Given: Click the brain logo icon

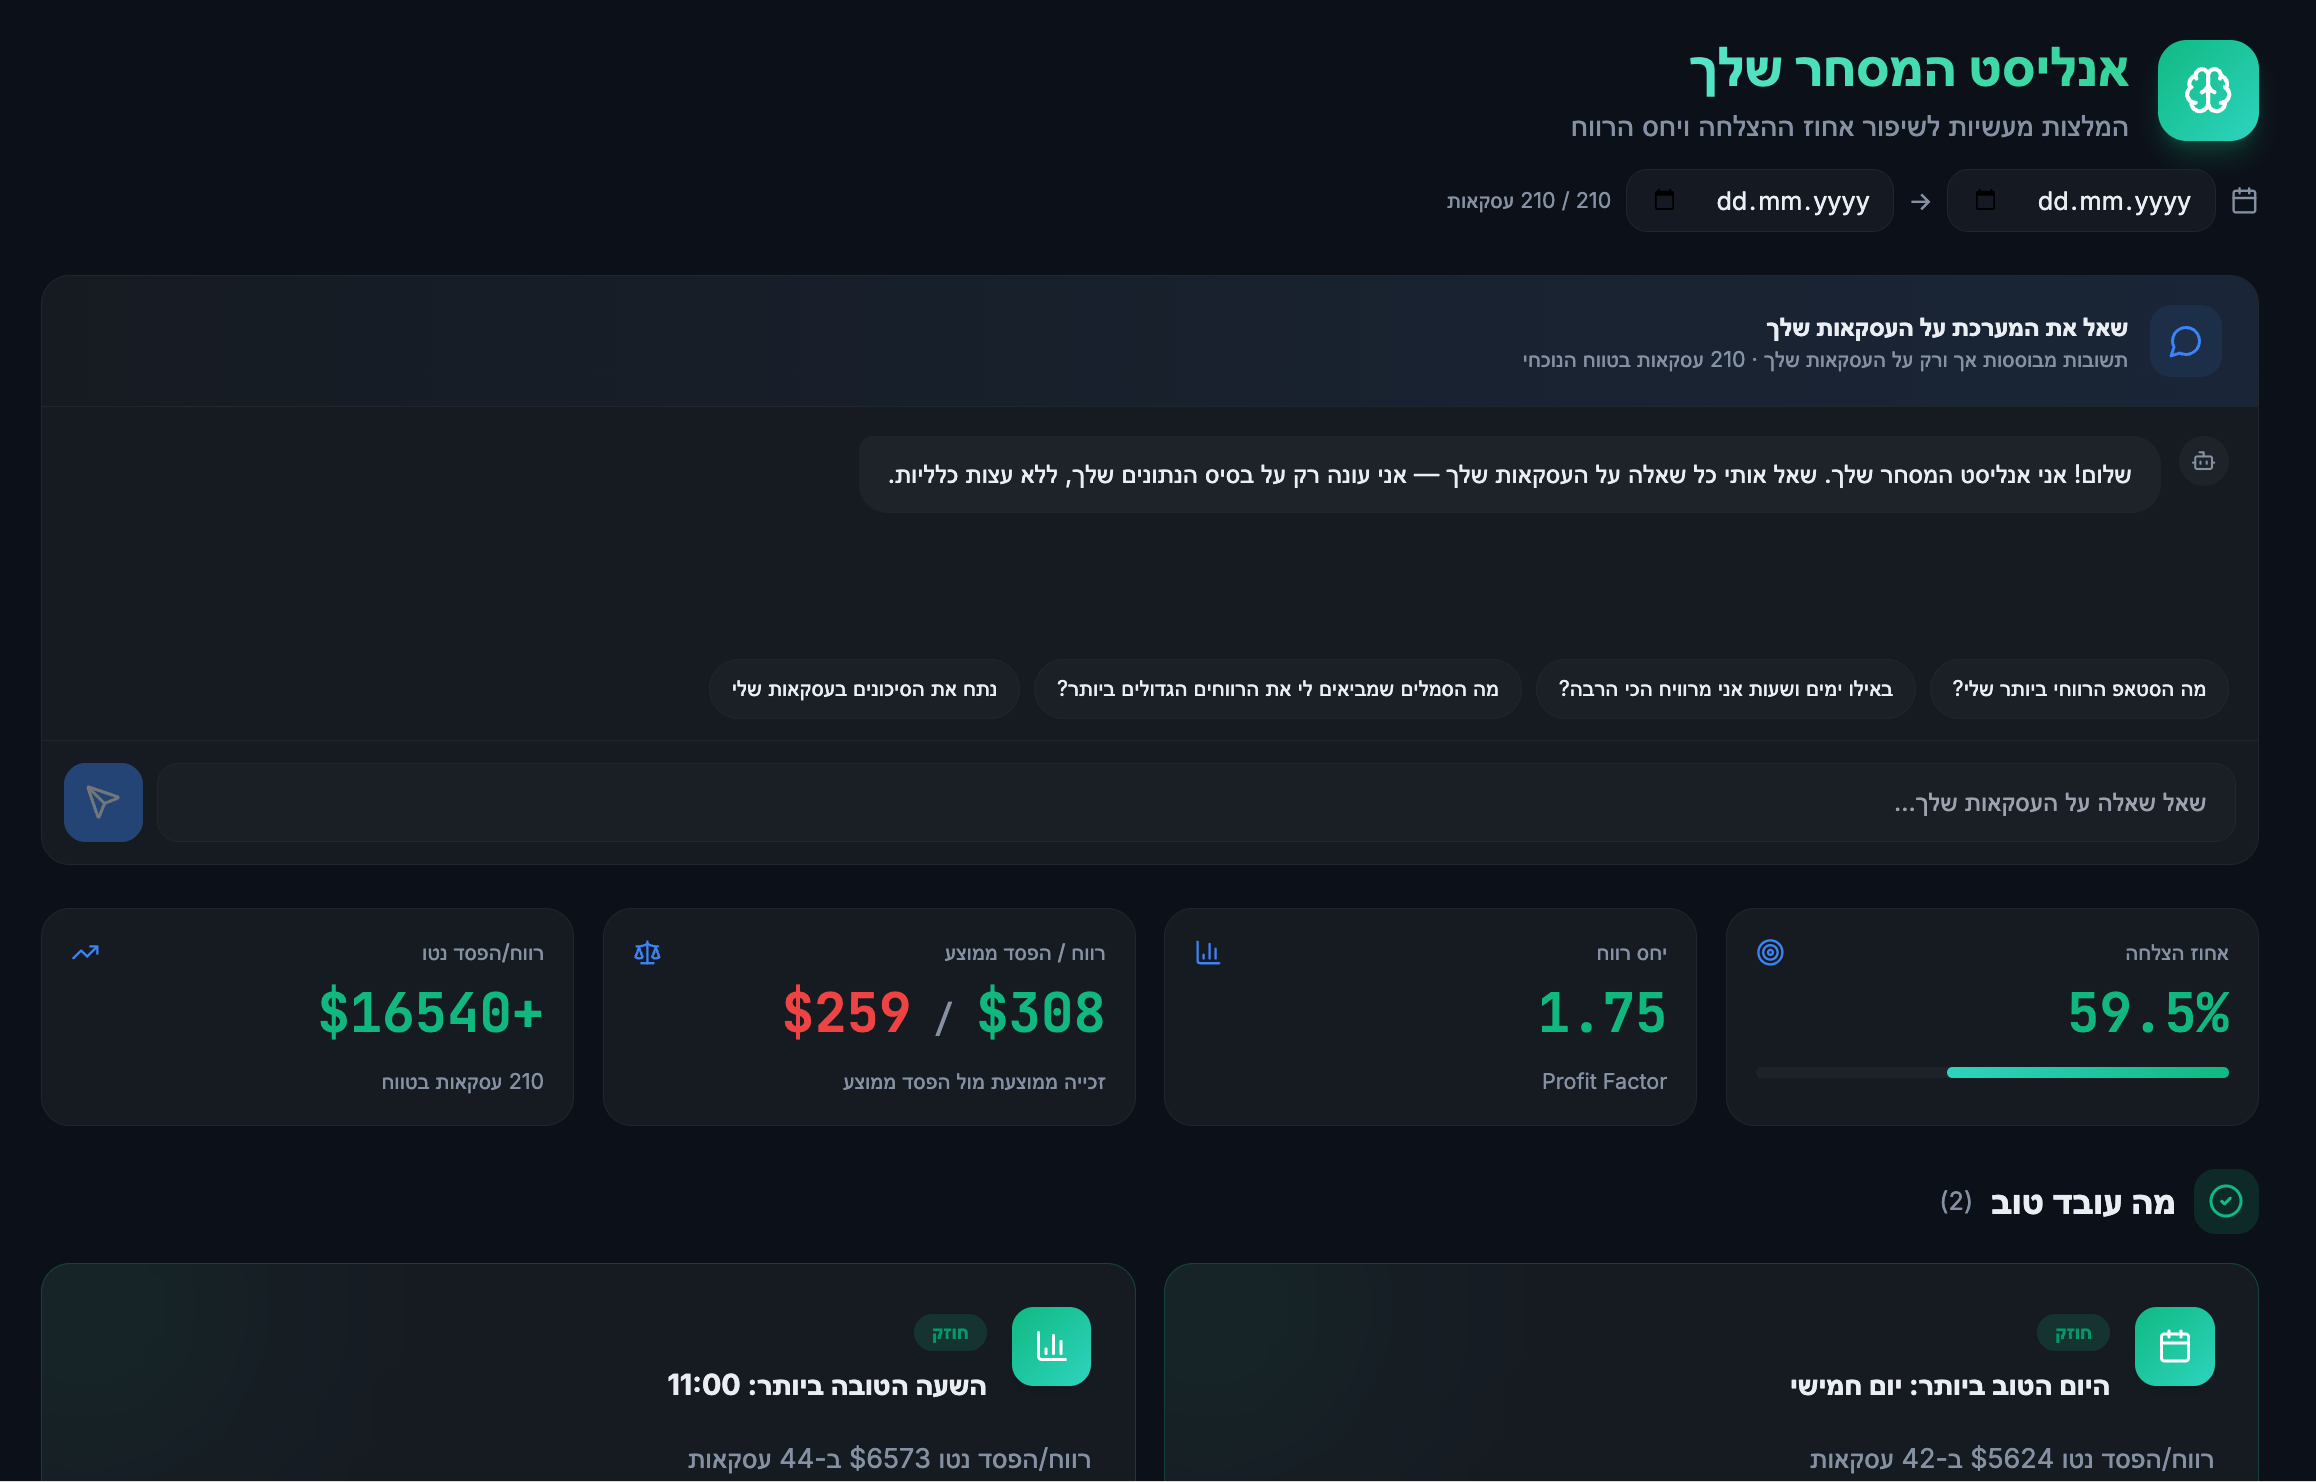Looking at the screenshot, I should pyautogui.click(x=2207, y=91).
